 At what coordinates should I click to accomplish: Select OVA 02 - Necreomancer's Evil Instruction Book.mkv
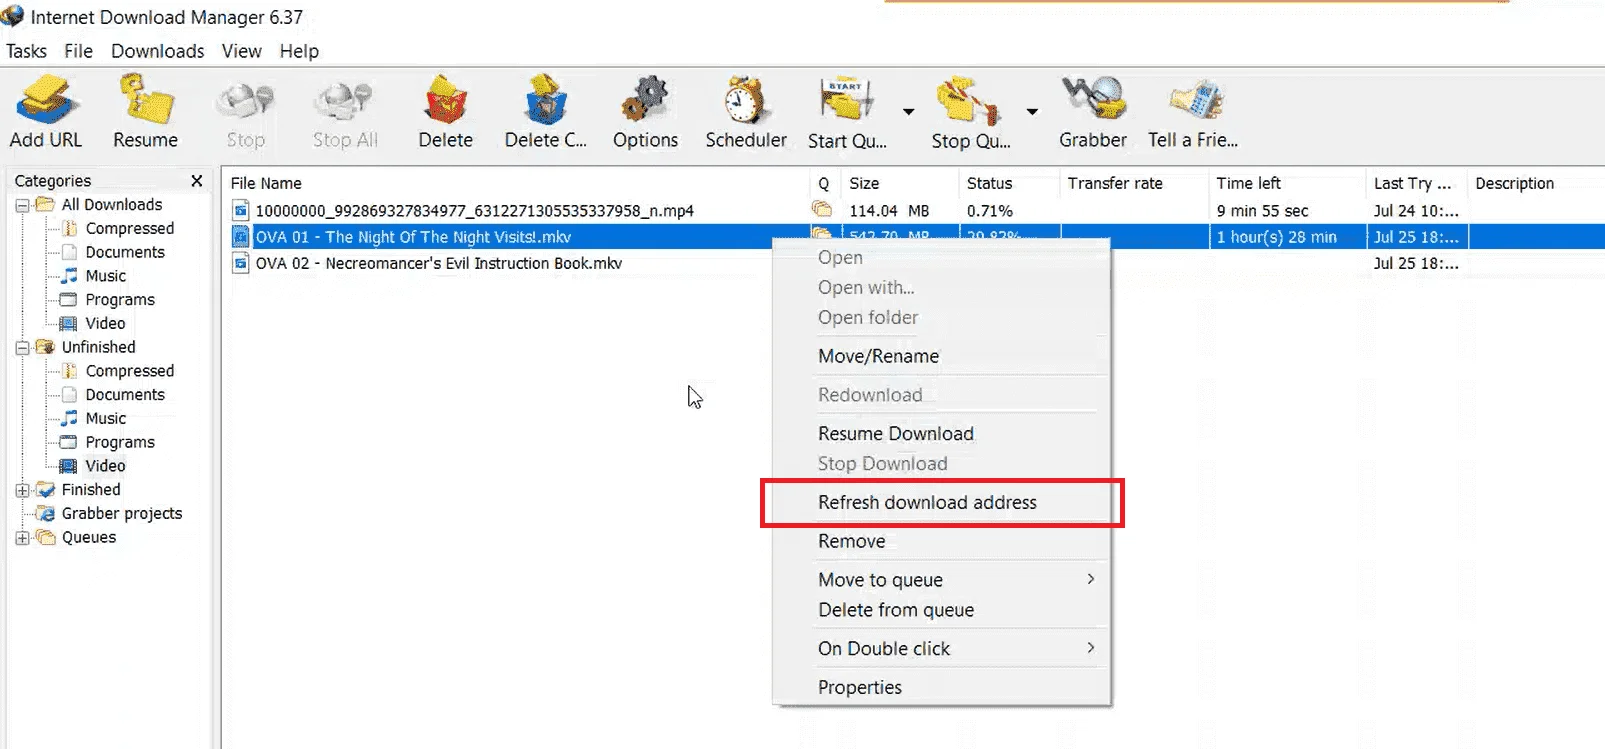[438, 264]
